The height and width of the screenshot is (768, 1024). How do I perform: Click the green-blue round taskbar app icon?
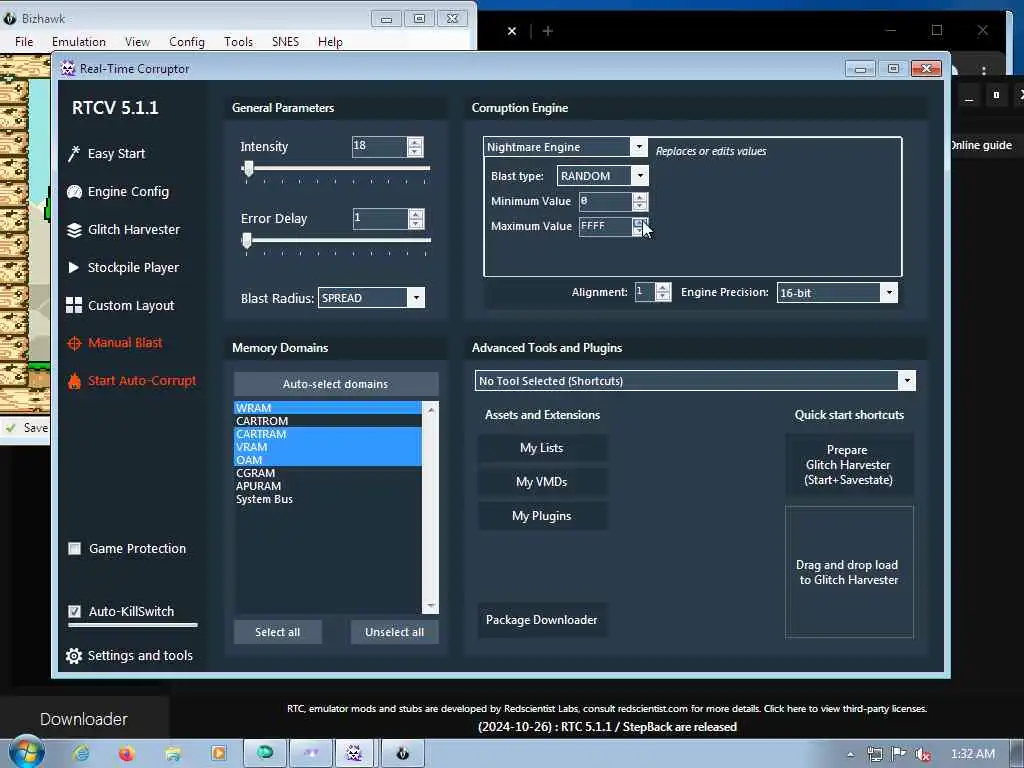264,754
